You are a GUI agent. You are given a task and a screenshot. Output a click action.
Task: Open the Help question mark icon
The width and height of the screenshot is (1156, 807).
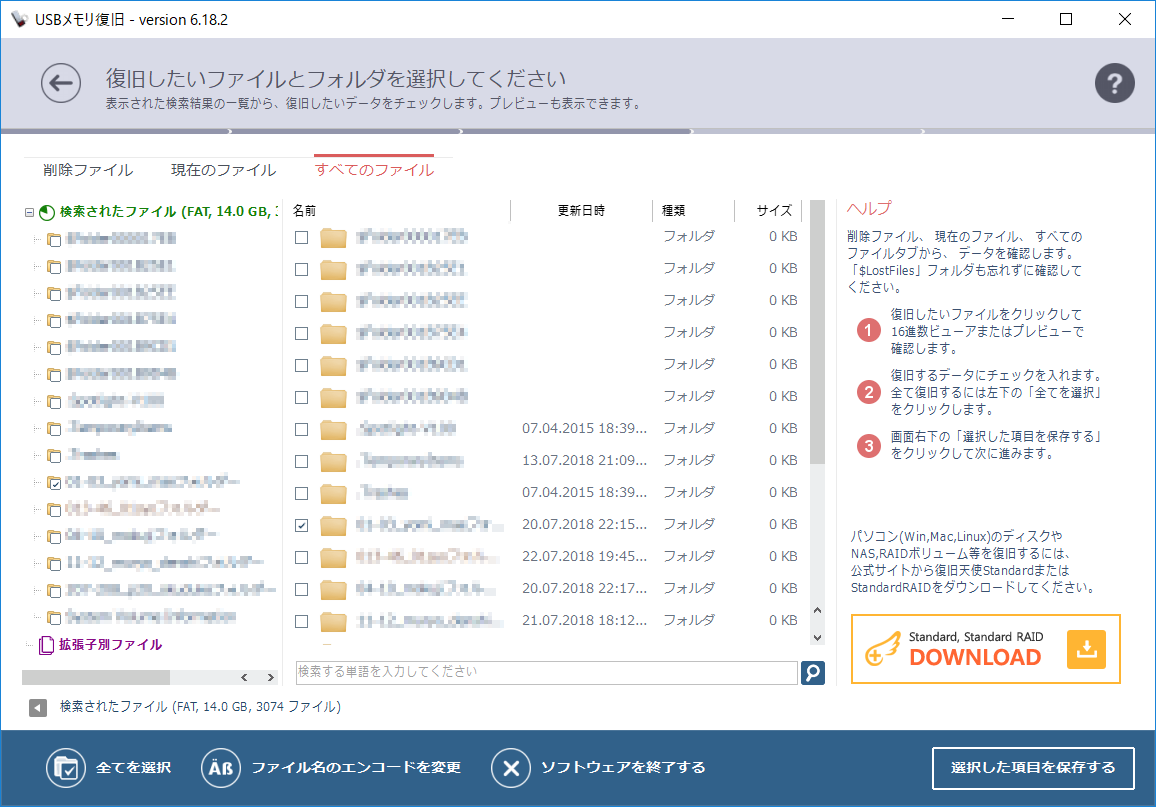click(x=1115, y=83)
